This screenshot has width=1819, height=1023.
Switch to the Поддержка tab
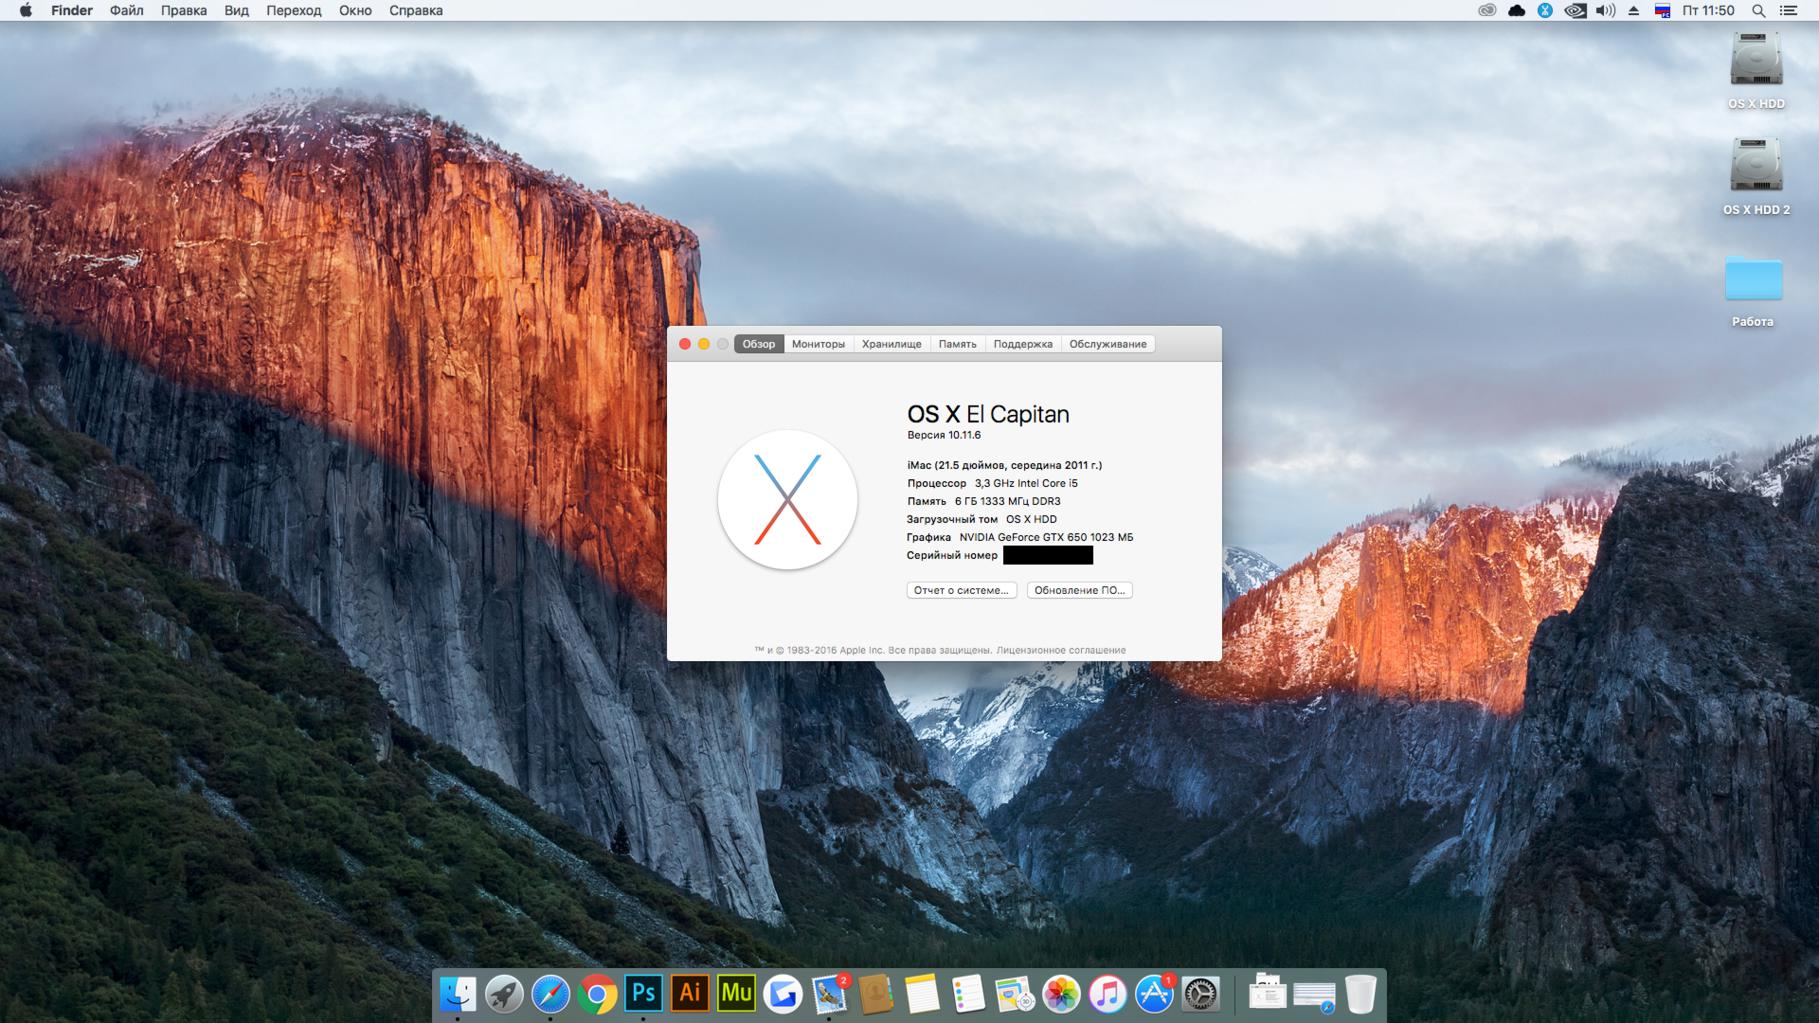(x=1023, y=344)
